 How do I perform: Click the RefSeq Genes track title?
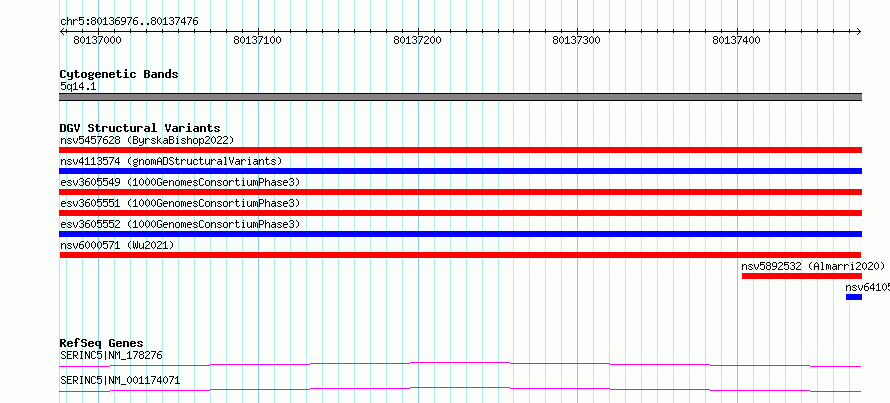coord(101,343)
